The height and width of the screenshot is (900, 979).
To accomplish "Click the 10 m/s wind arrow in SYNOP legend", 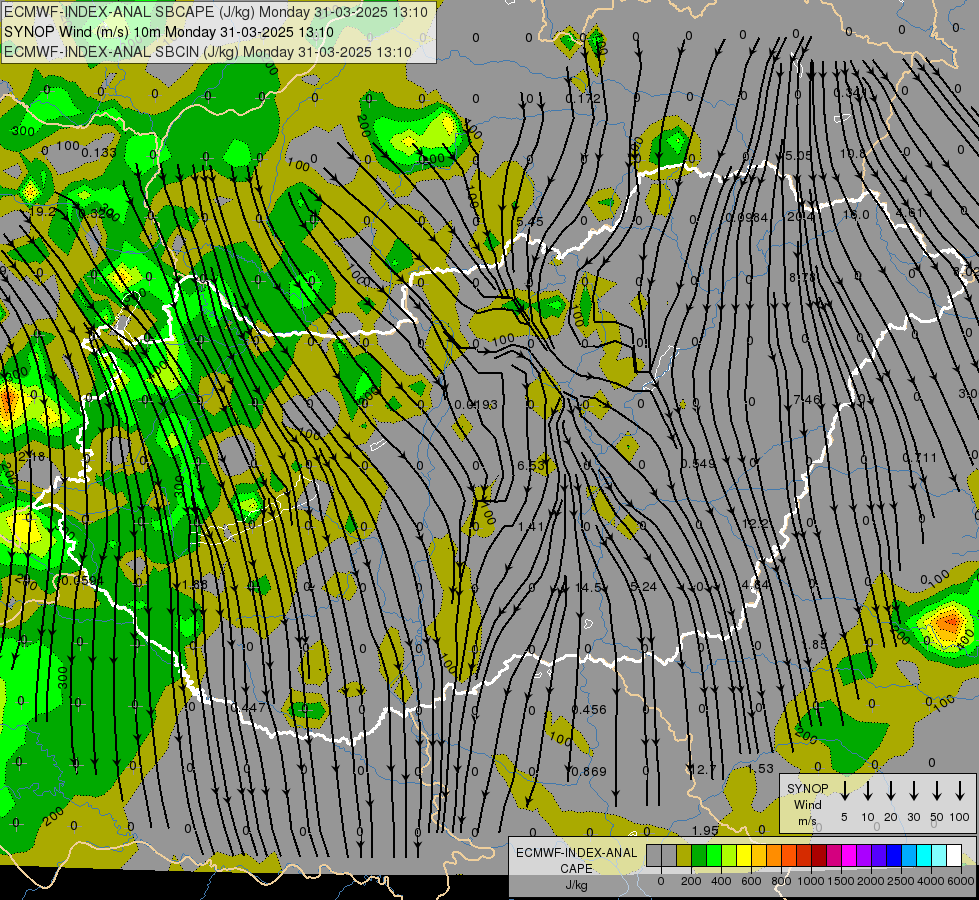I will 868,790.
